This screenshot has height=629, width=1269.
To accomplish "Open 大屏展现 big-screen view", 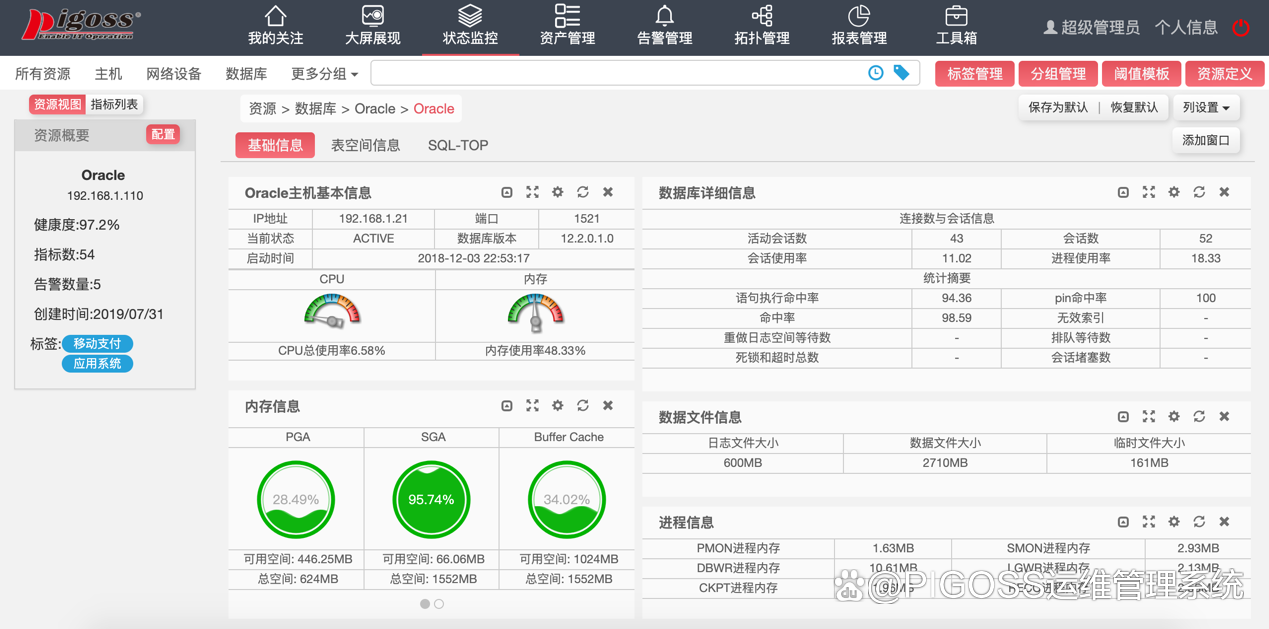I will click(x=372, y=26).
